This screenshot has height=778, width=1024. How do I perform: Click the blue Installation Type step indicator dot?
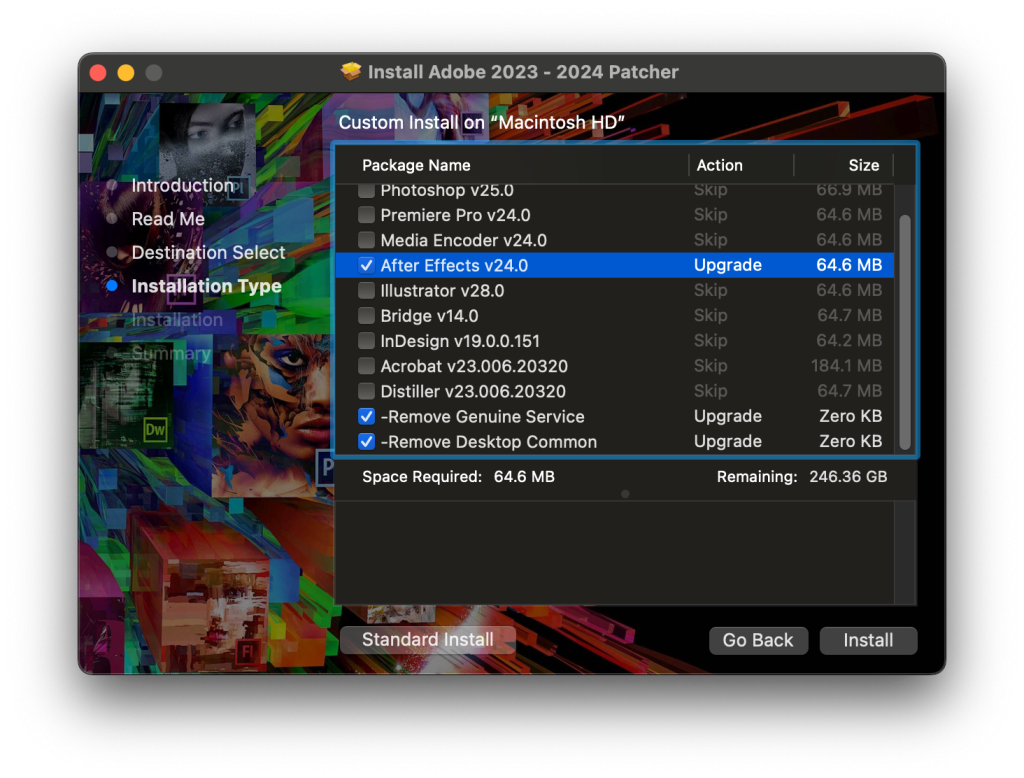pyautogui.click(x=112, y=286)
